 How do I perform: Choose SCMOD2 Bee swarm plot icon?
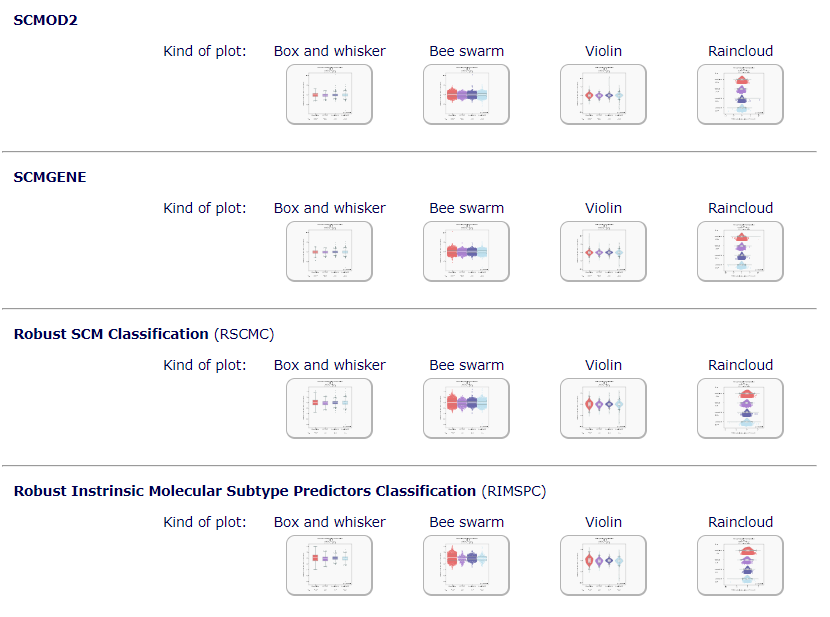pos(466,95)
